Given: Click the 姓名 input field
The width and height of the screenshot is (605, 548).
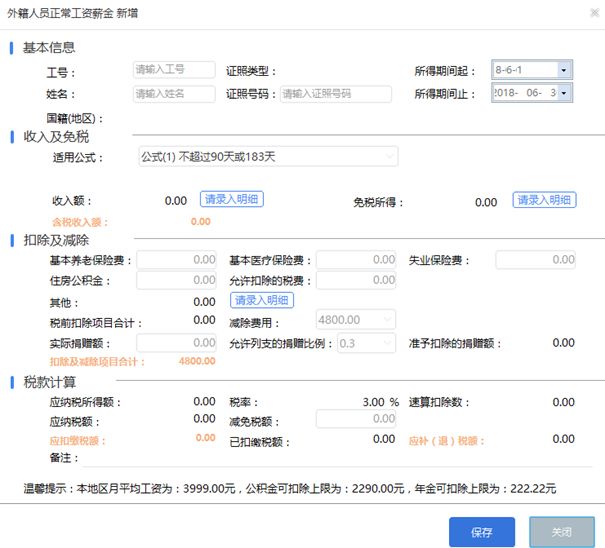Looking at the screenshot, I should pyautogui.click(x=174, y=94).
